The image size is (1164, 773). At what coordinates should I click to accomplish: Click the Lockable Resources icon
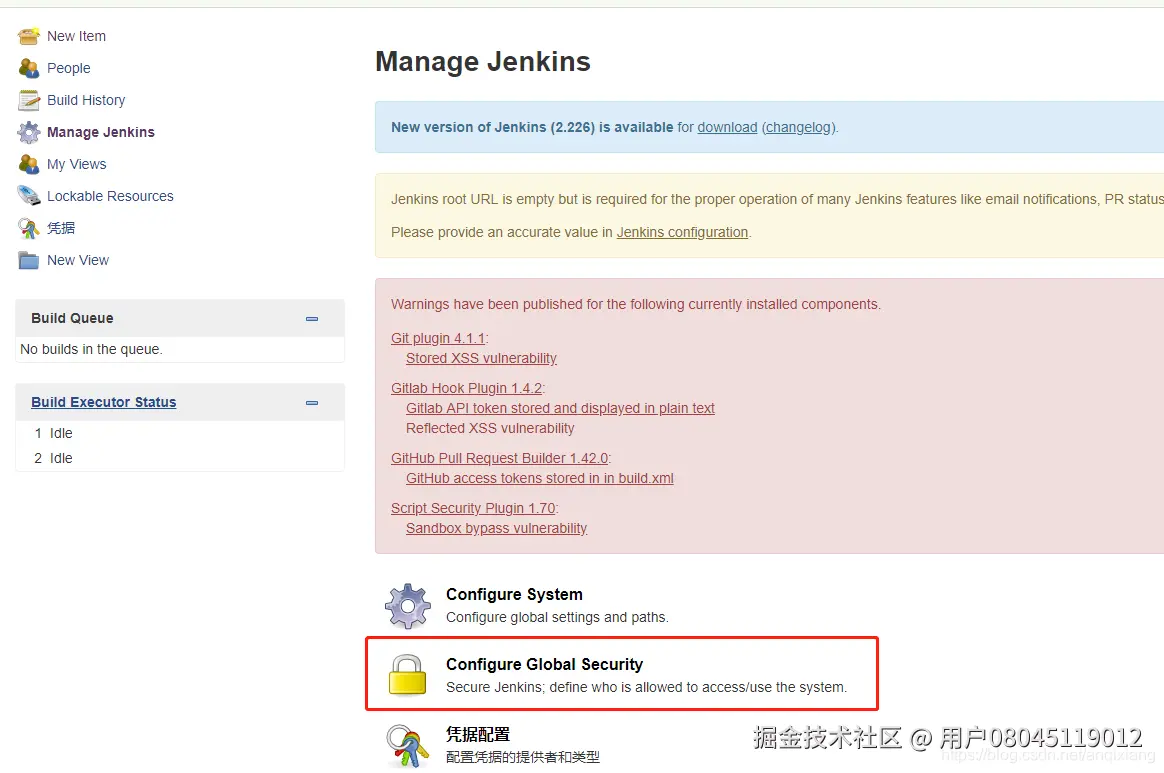[29, 196]
